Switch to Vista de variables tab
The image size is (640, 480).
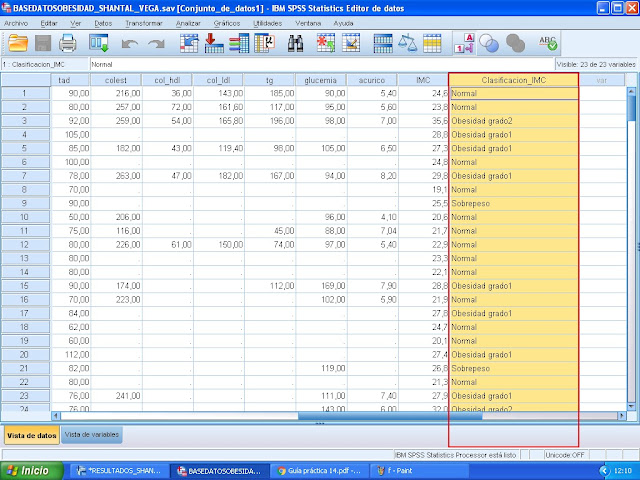(92, 435)
